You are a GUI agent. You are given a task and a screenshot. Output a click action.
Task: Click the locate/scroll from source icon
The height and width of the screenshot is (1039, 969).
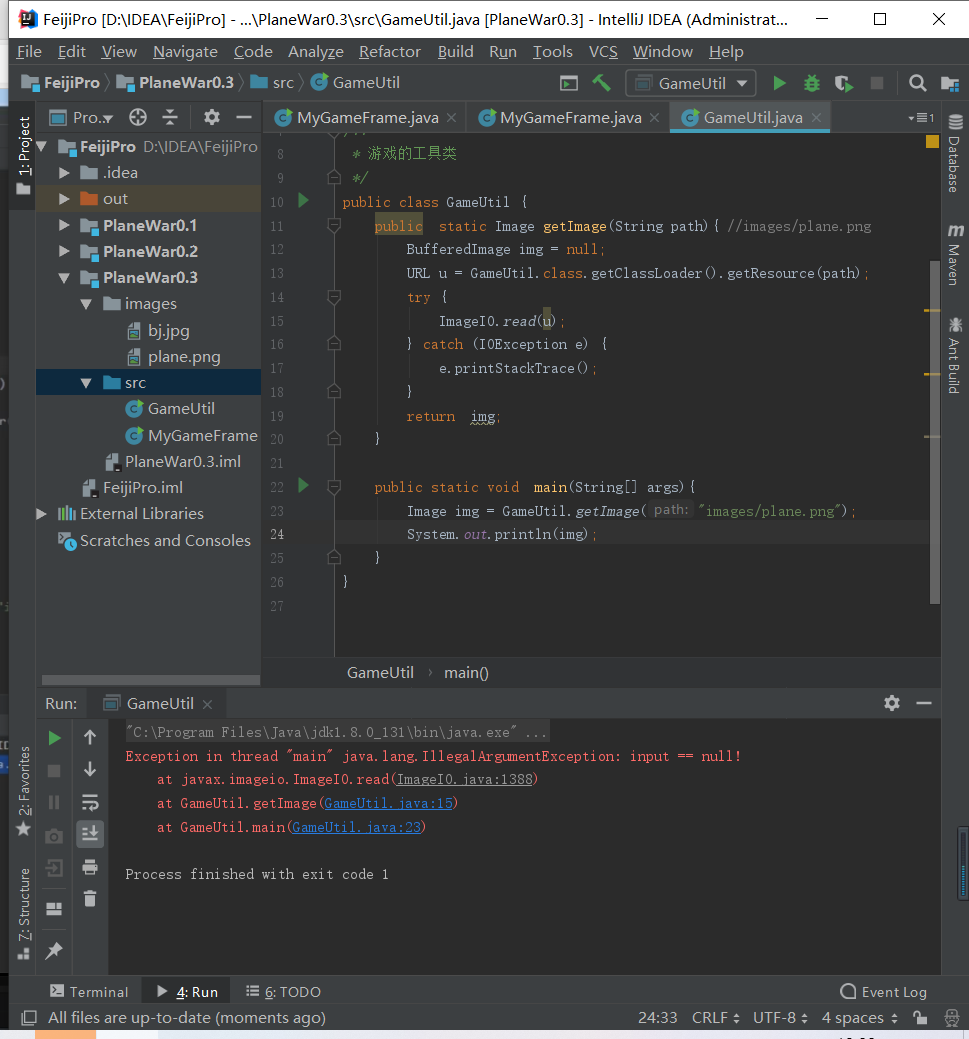138,117
